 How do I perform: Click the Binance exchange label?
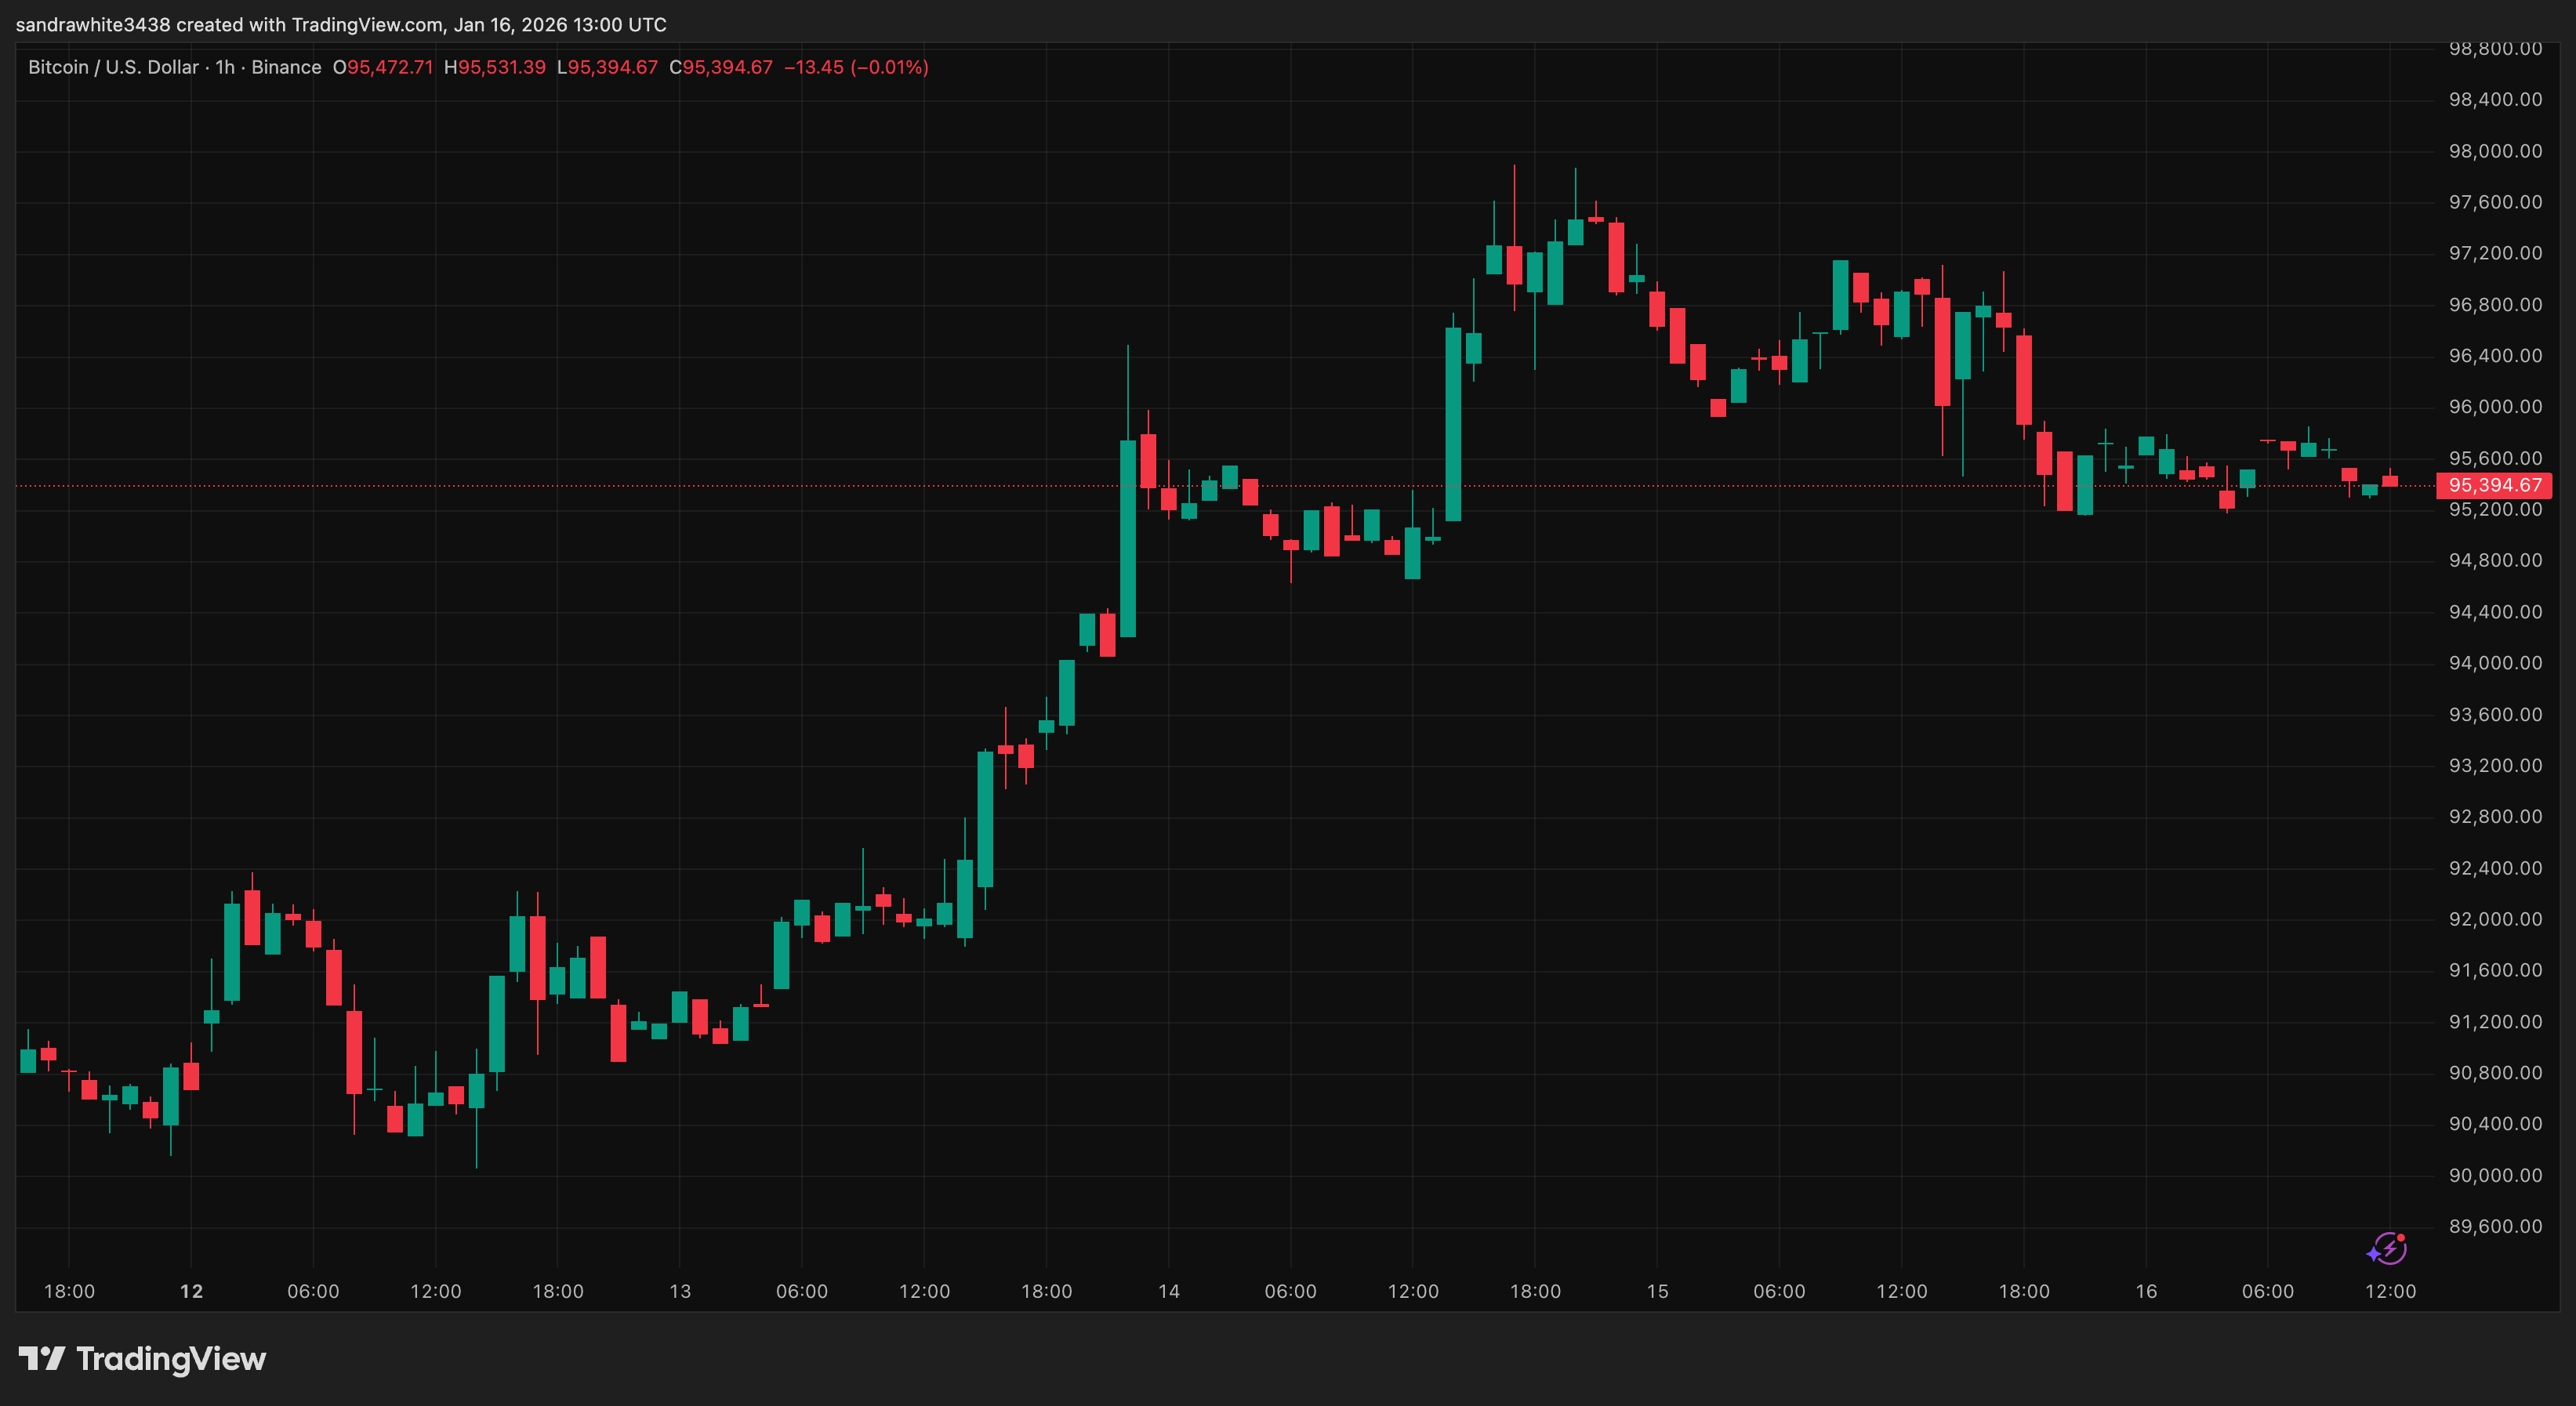288,67
